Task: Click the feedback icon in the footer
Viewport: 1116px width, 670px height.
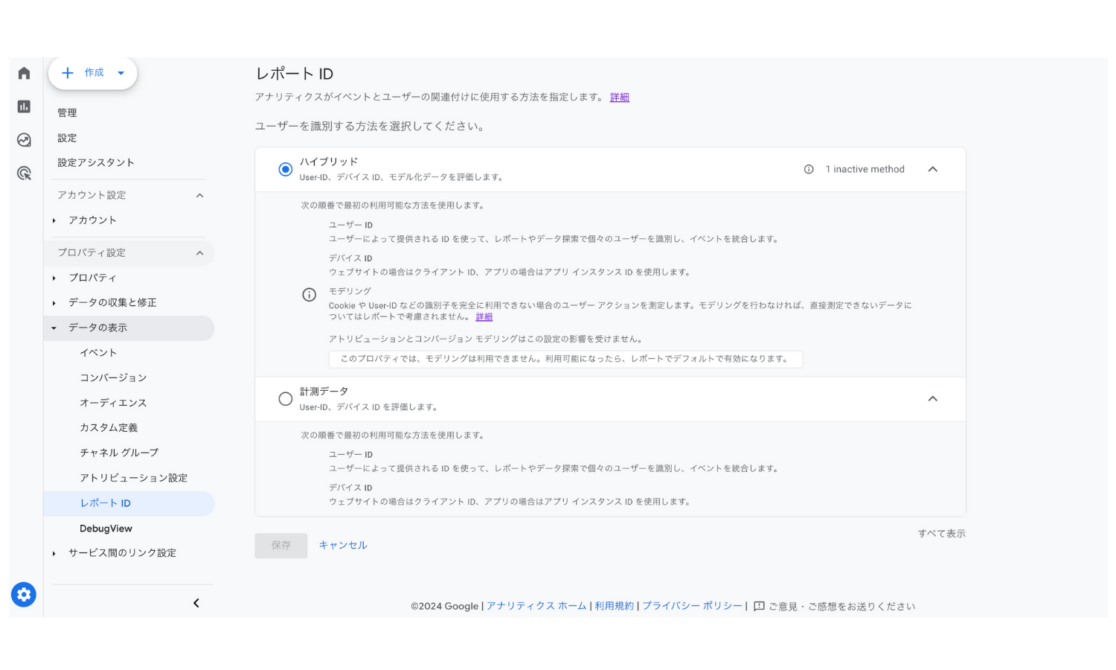Action: click(x=759, y=606)
